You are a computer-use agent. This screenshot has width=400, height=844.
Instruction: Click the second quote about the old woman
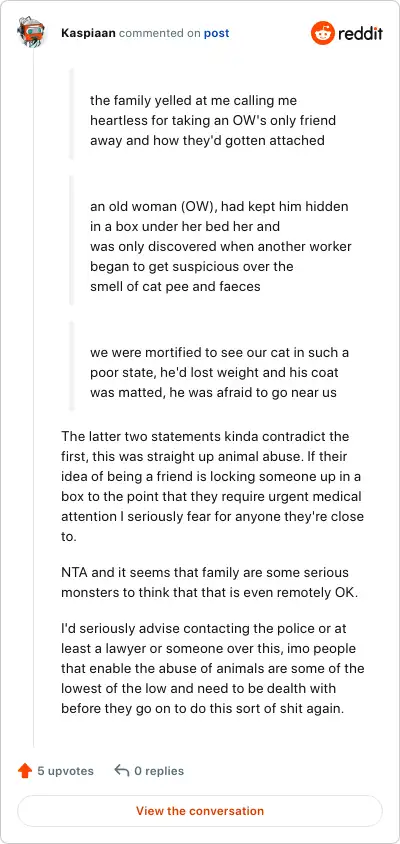(221, 246)
